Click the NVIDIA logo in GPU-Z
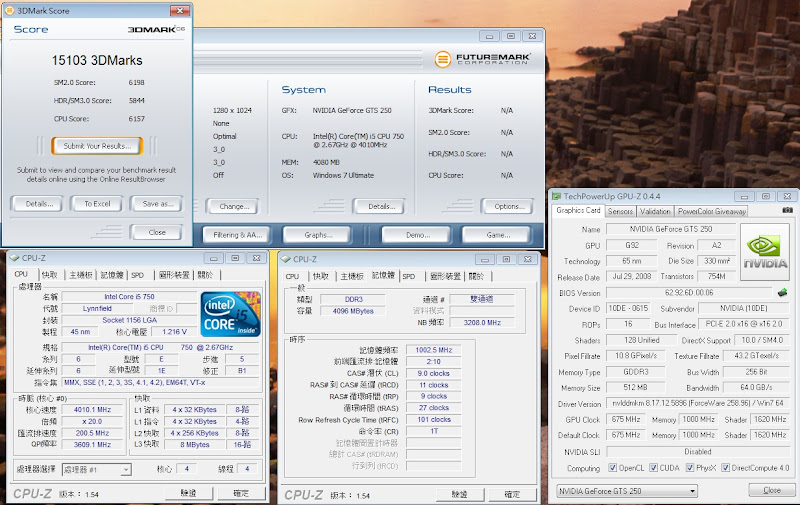 point(764,252)
